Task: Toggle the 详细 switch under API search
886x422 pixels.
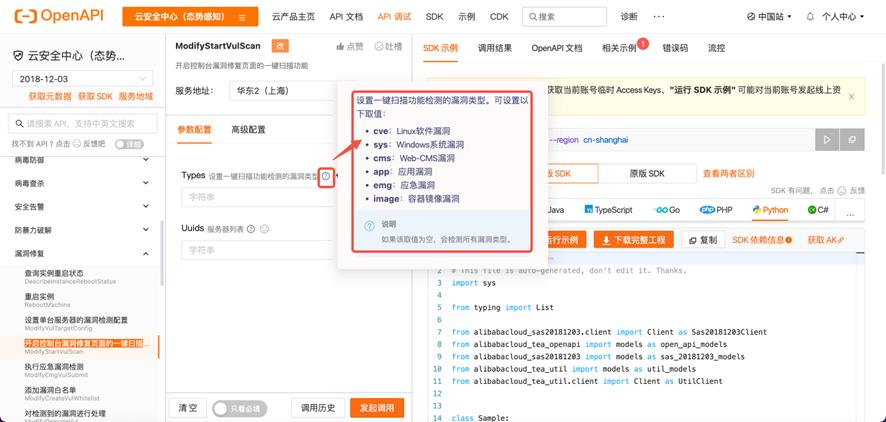Action: pyautogui.click(x=129, y=144)
